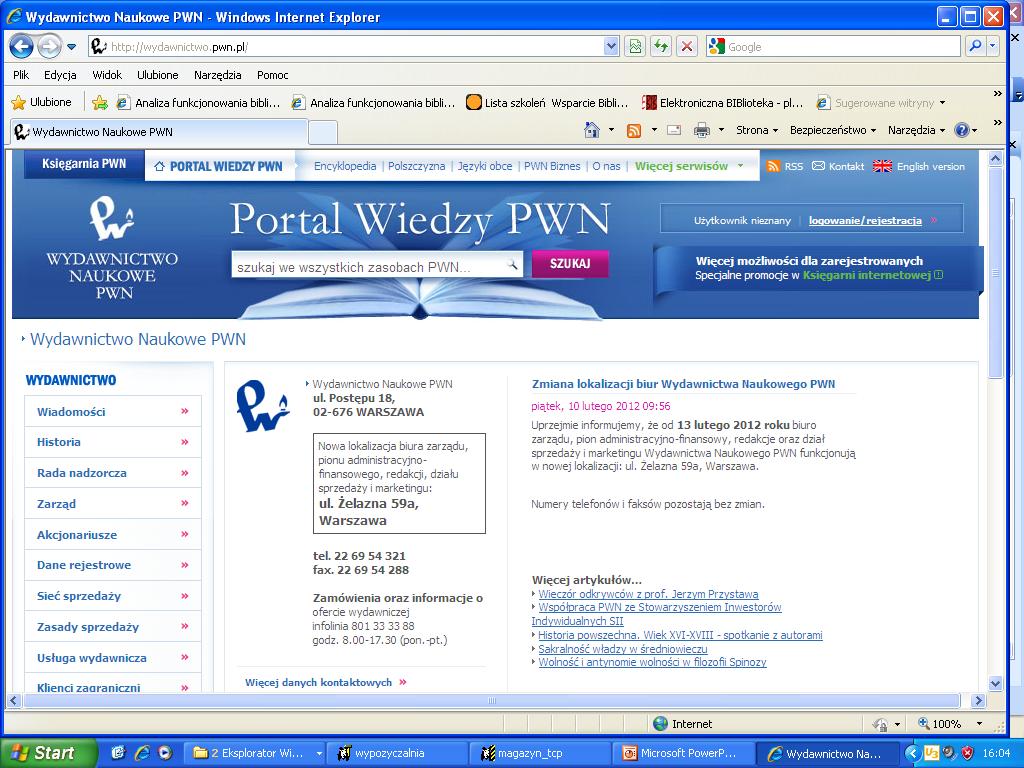Screen dimensions: 1024x768
Task: Click the Print icon in command bar
Action: (702, 131)
